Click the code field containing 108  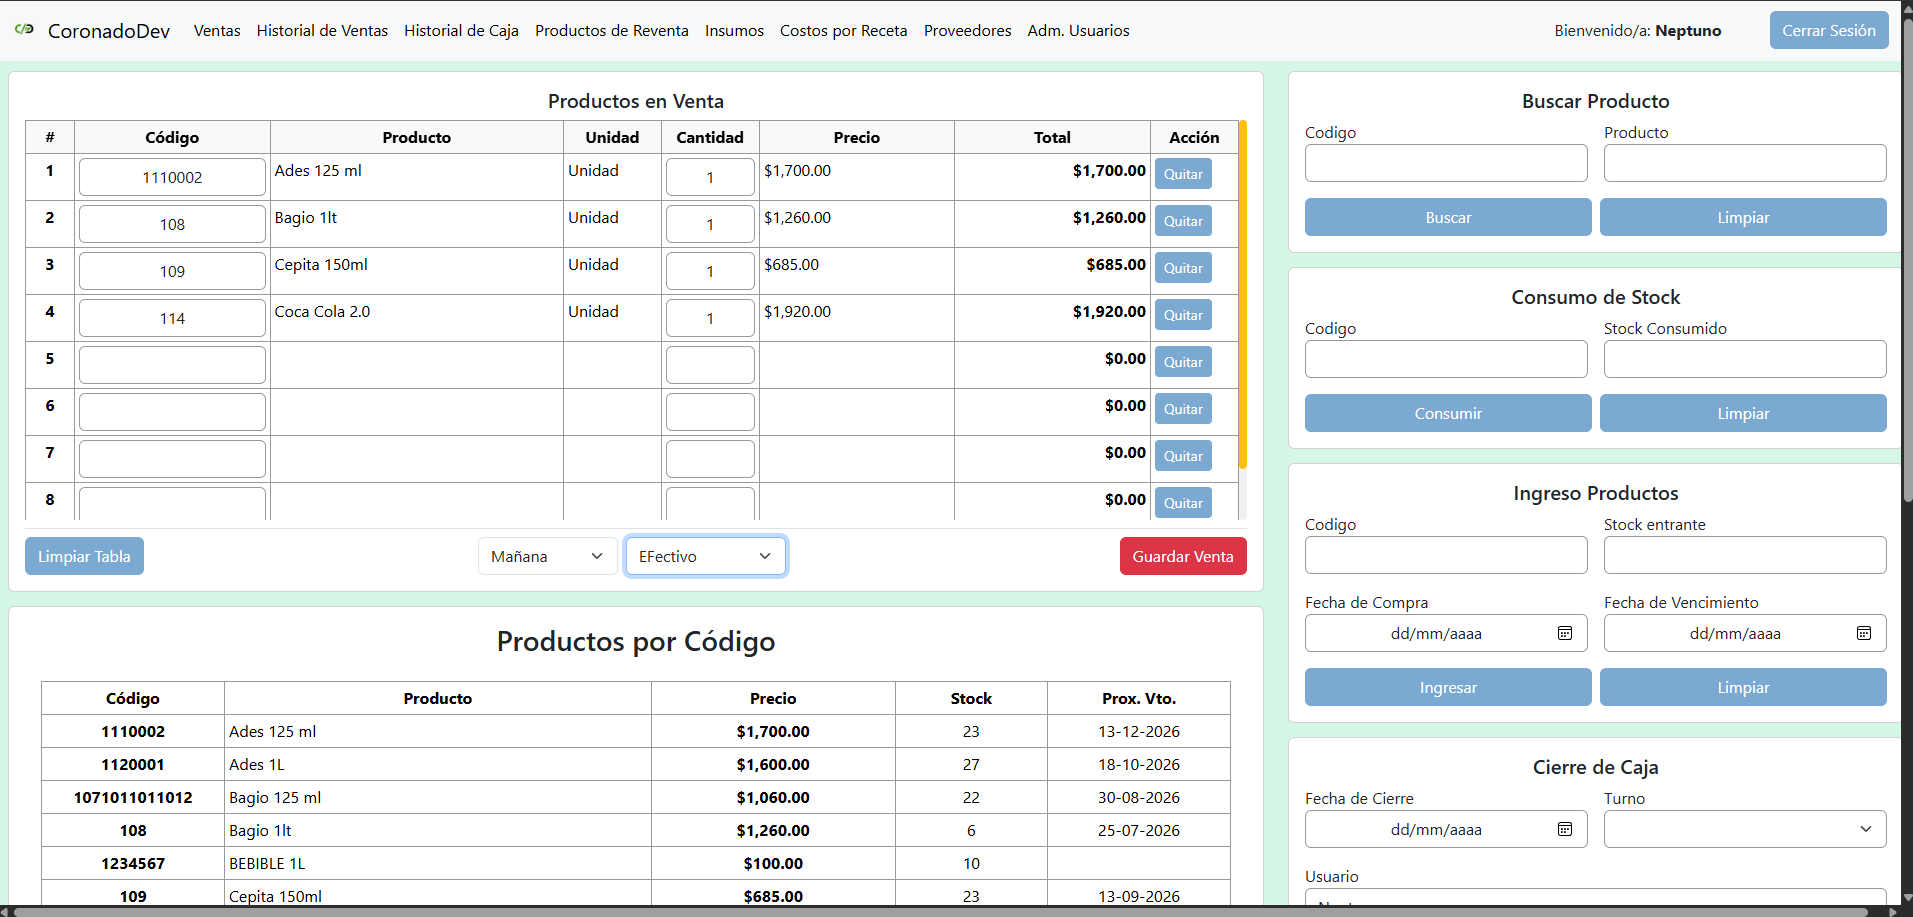tap(172, 224)
